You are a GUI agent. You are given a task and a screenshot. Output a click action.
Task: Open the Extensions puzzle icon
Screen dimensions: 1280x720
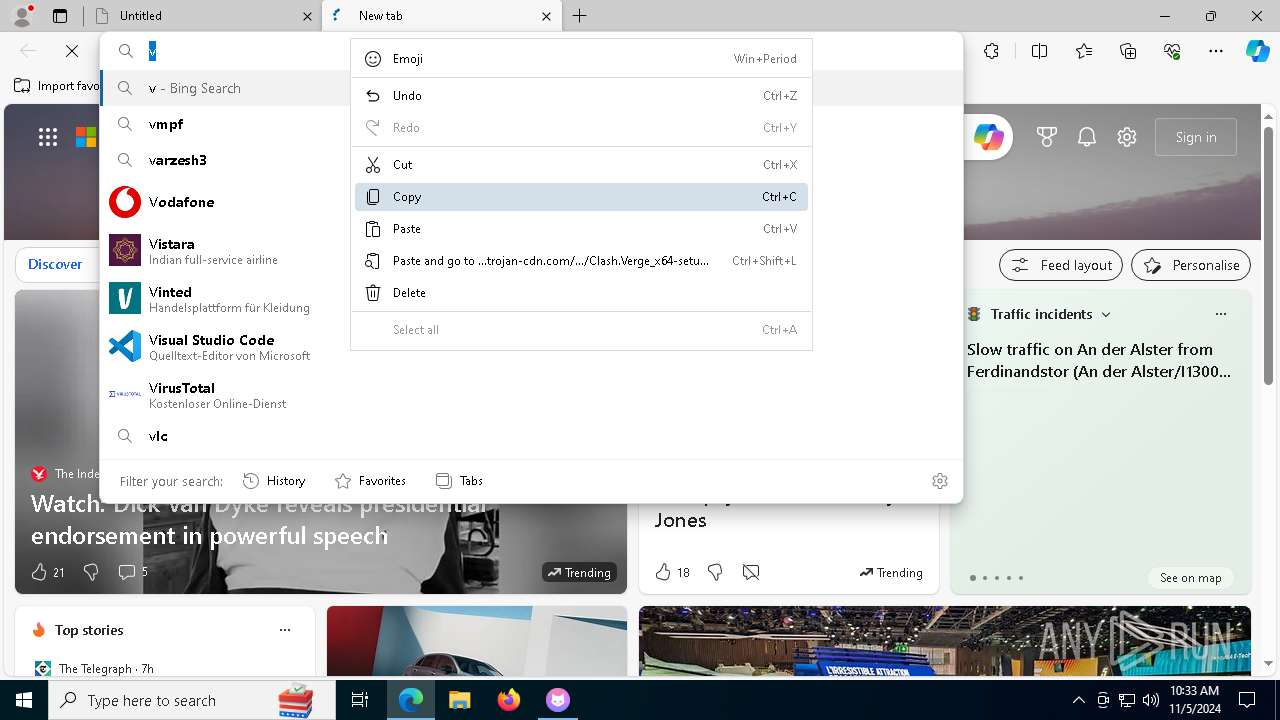point(991,51)
